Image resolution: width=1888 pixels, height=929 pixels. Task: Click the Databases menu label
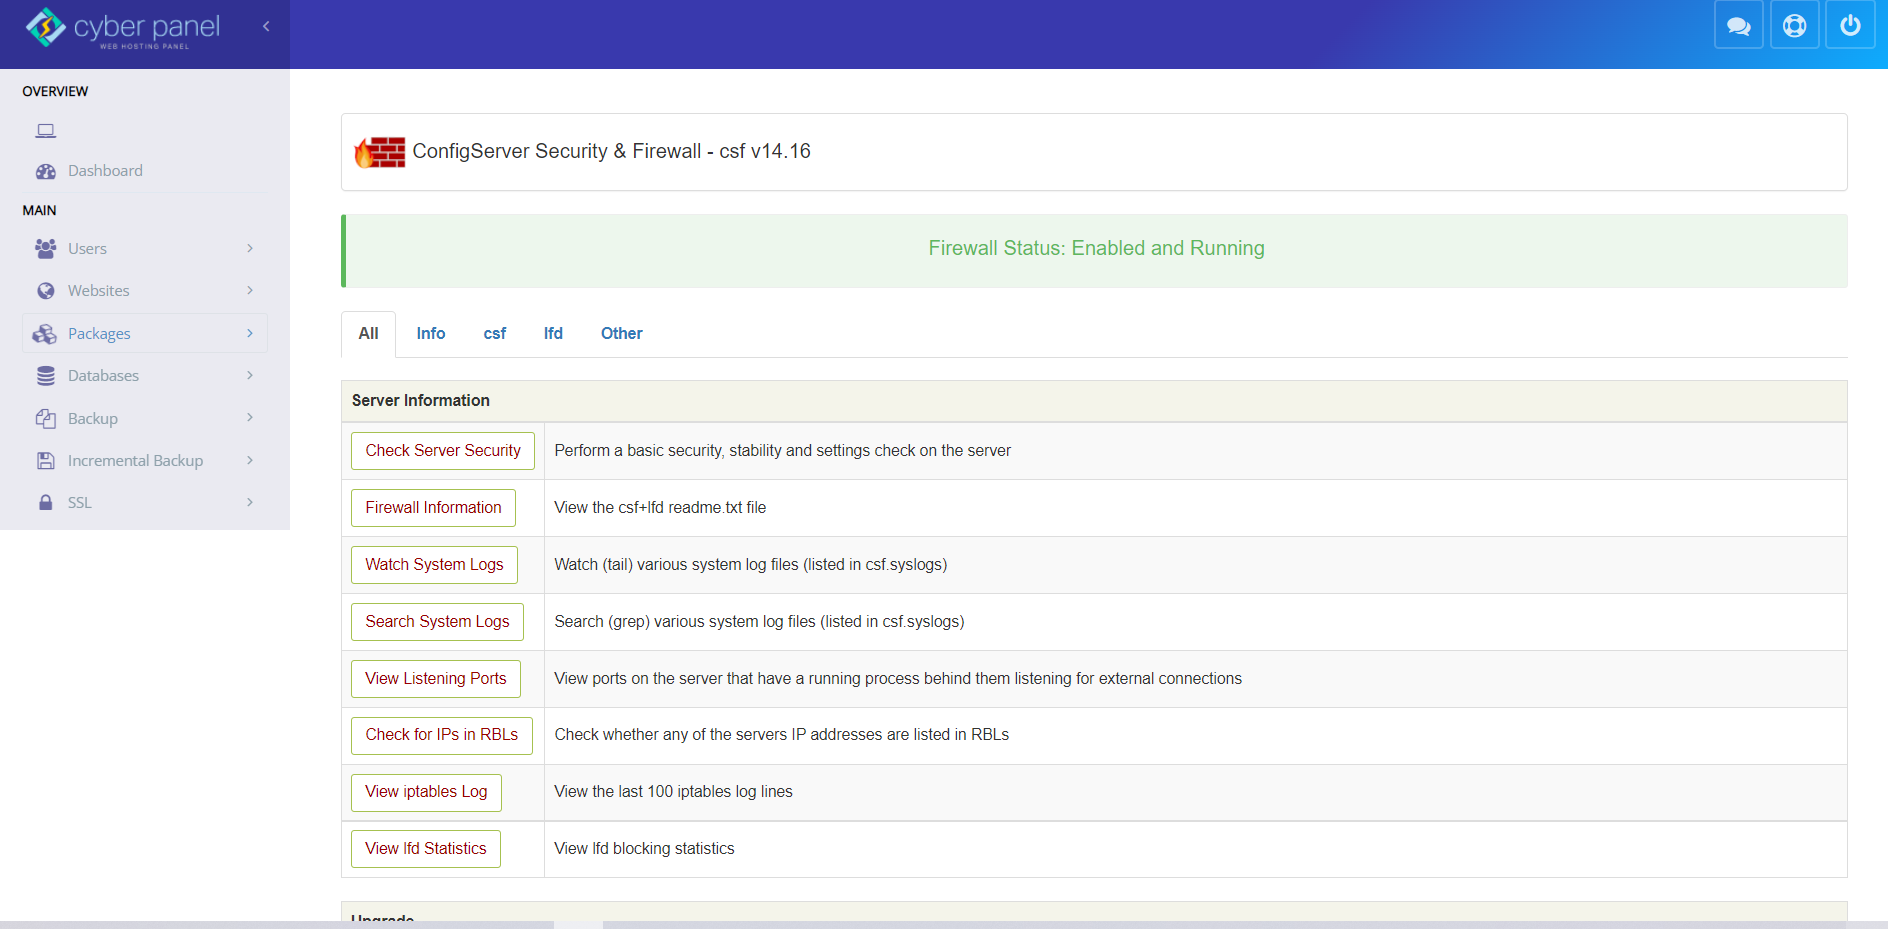pyautogui.click(x=103, y=376)
